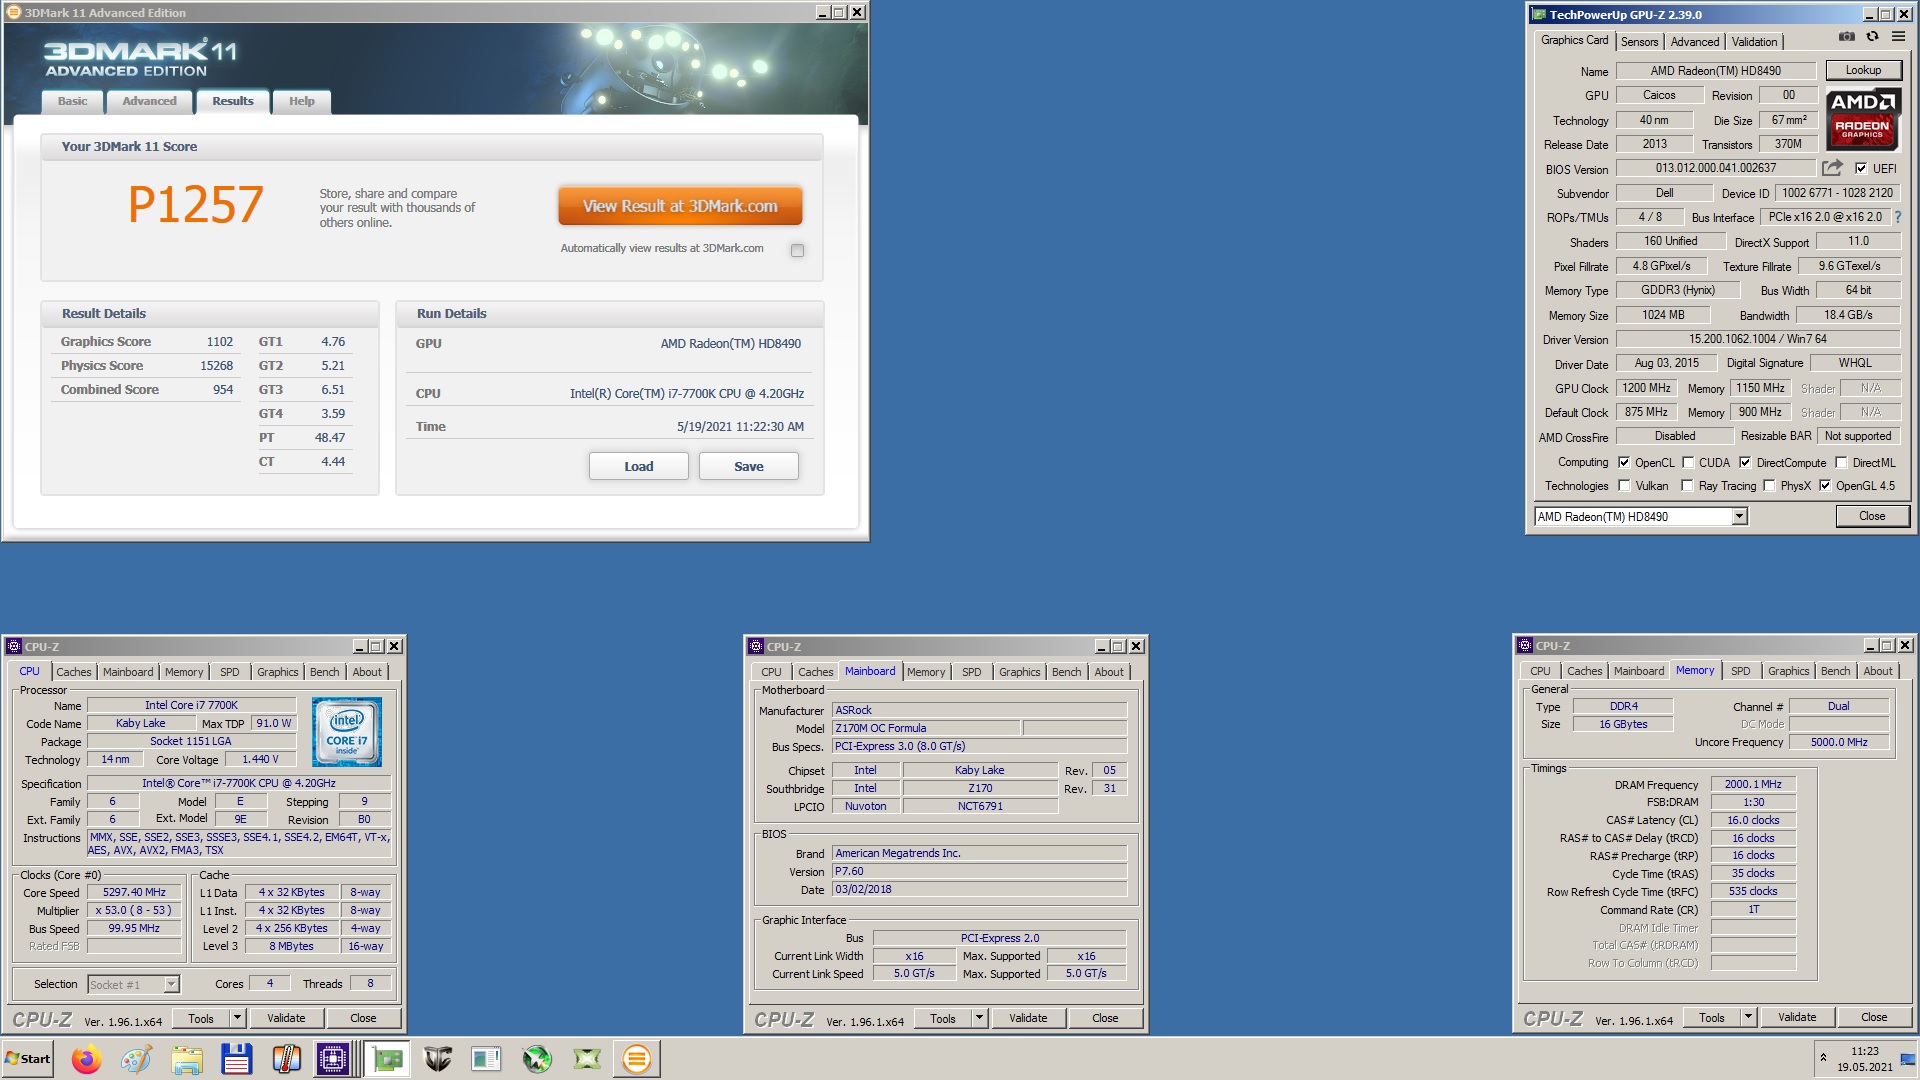Switch to 3DMark Basic tab
1920x1080 pixels.
72,101
